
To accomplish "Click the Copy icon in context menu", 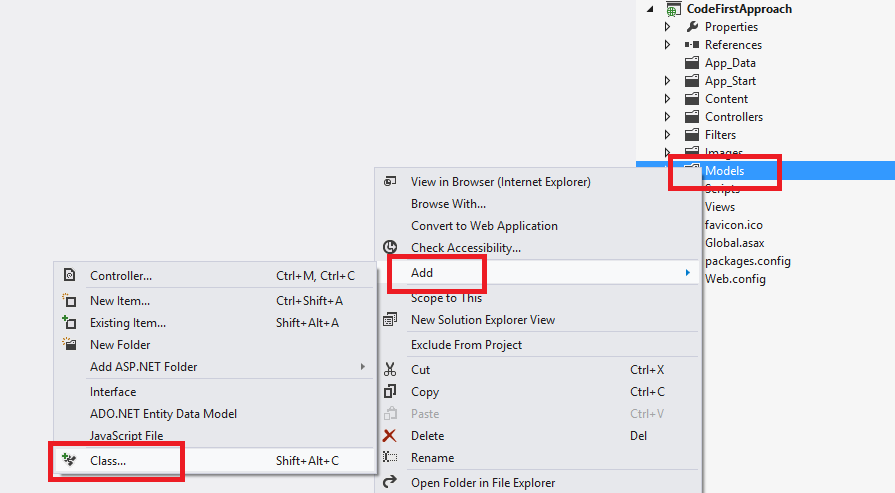I will coord(390,392).
